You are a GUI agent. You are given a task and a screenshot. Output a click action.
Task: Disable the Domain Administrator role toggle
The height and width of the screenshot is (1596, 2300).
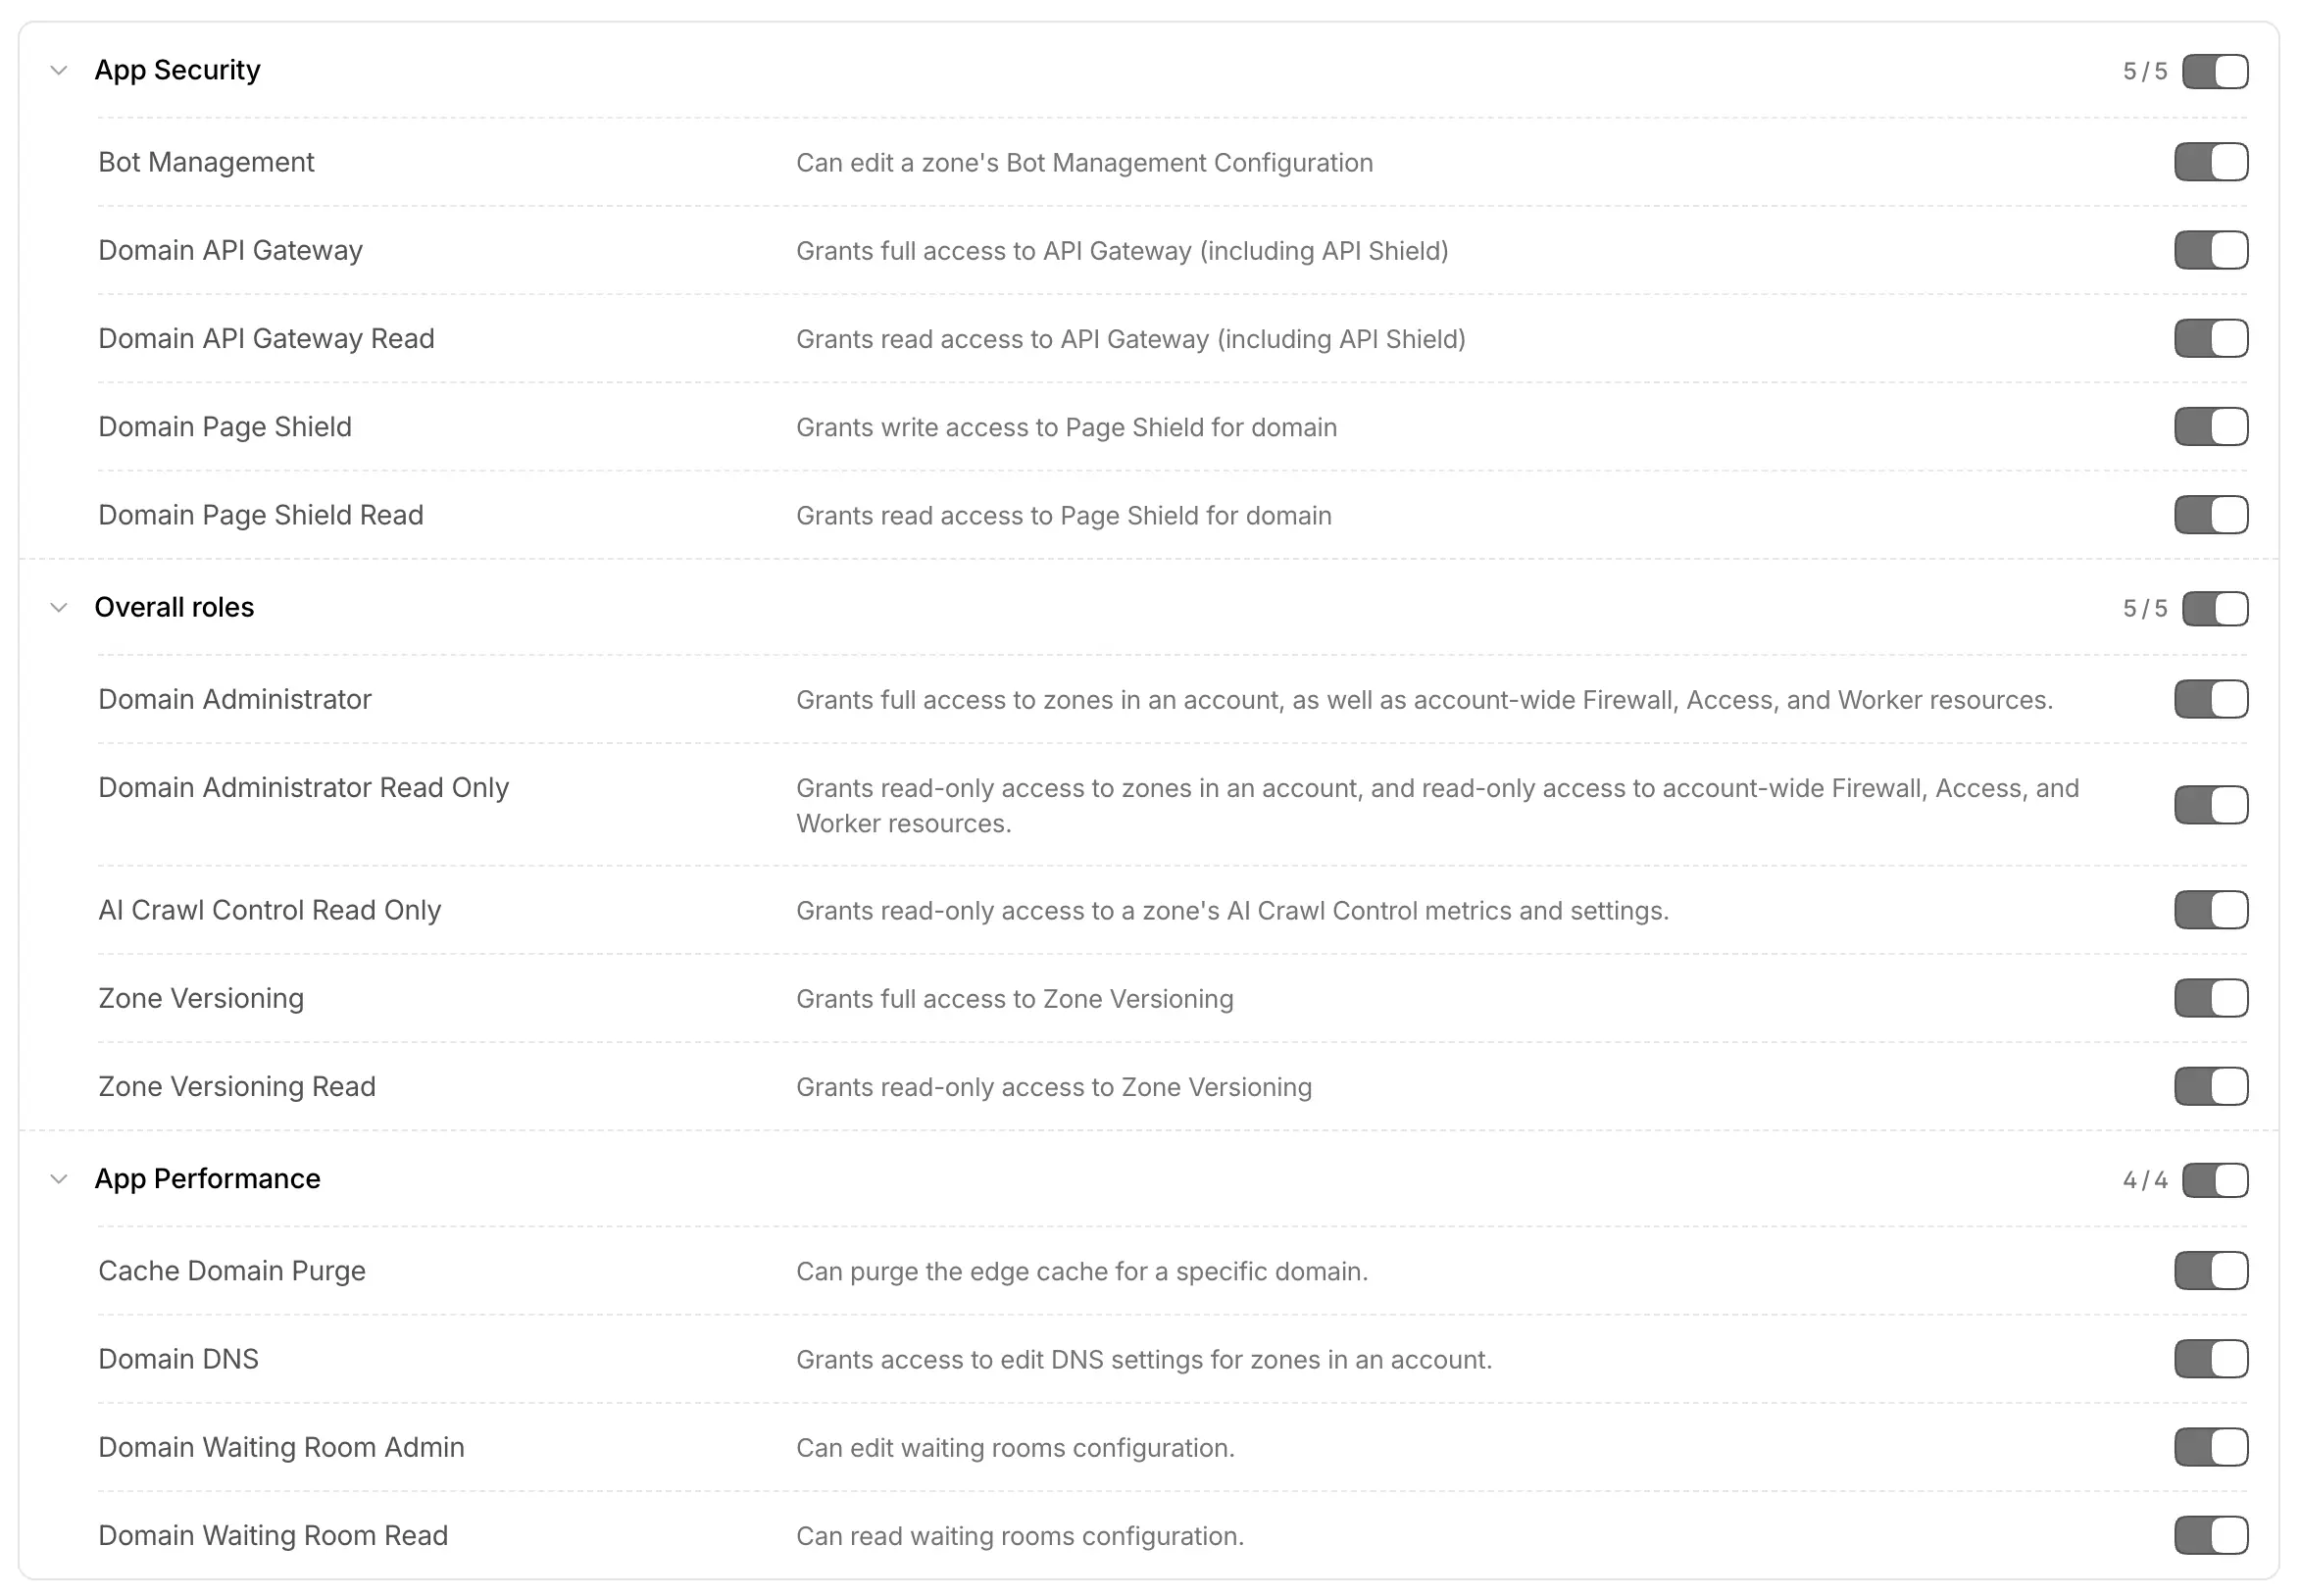click(x=2211, y=700)
